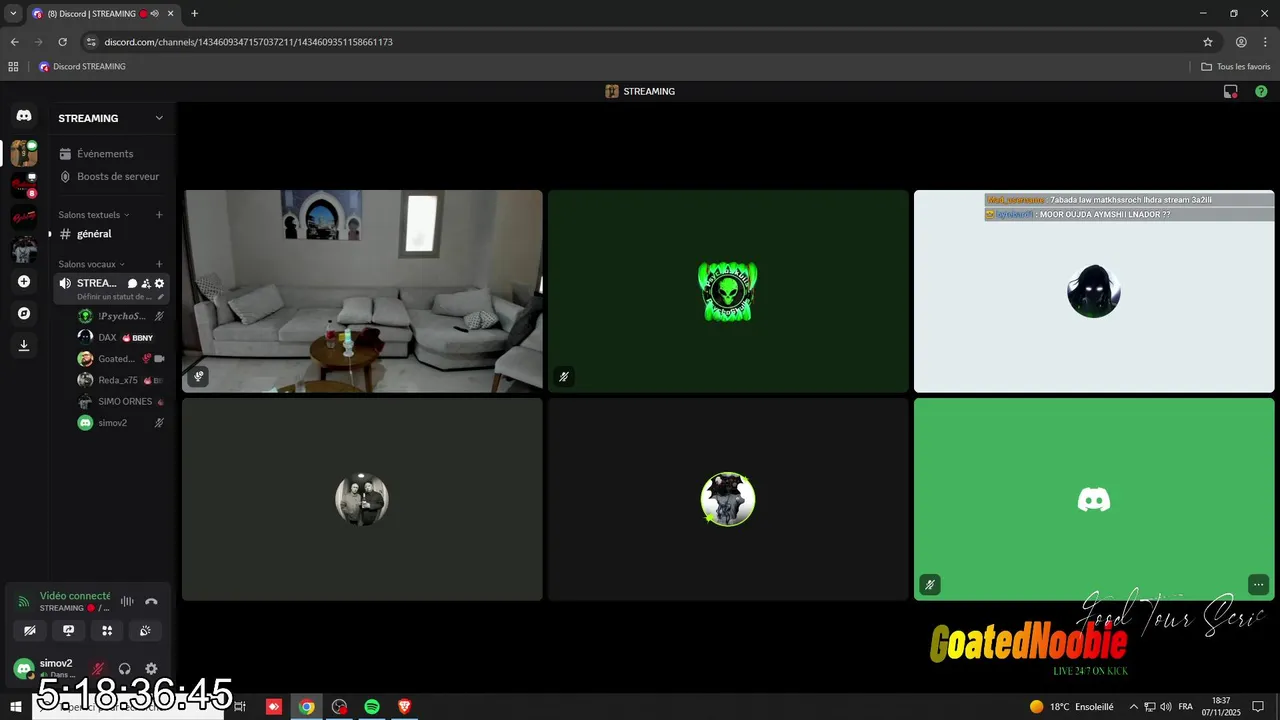Share your screen button
Image resolution: width=1280 pixels, height=720 pixels.
click(x=68, y=631)
